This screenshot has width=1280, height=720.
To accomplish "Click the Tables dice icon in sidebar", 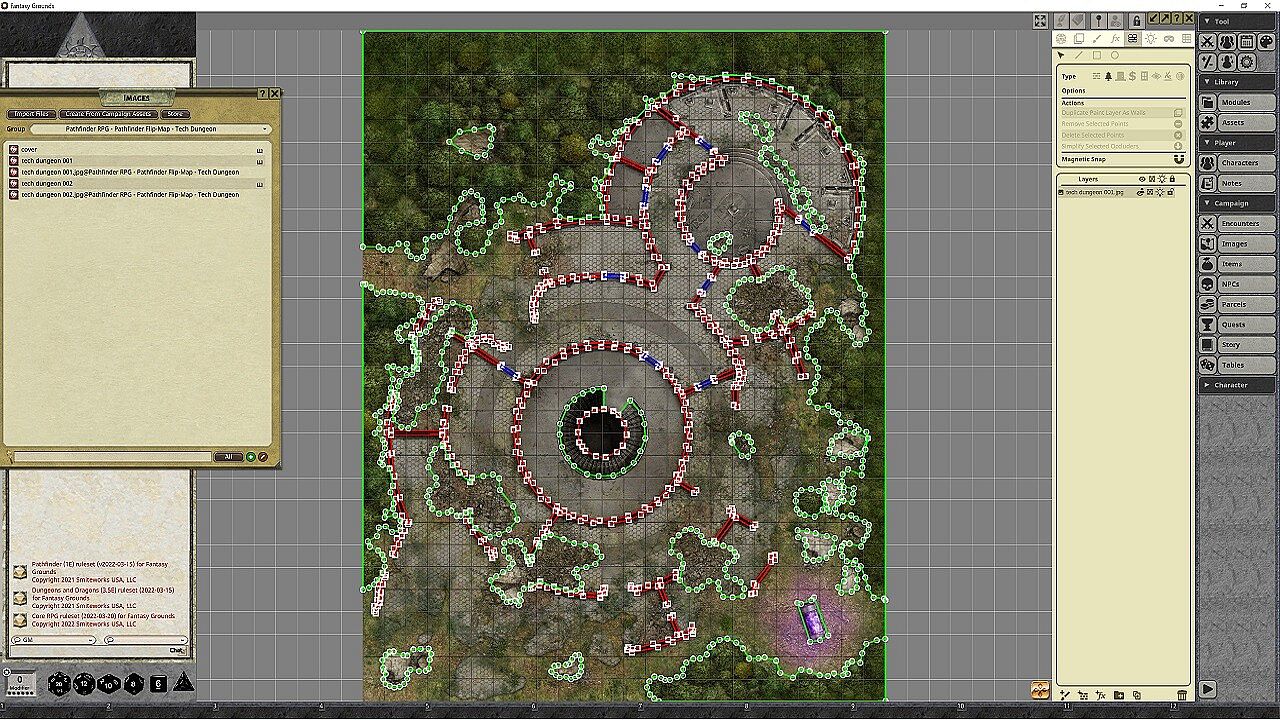I will [1208, 365].
